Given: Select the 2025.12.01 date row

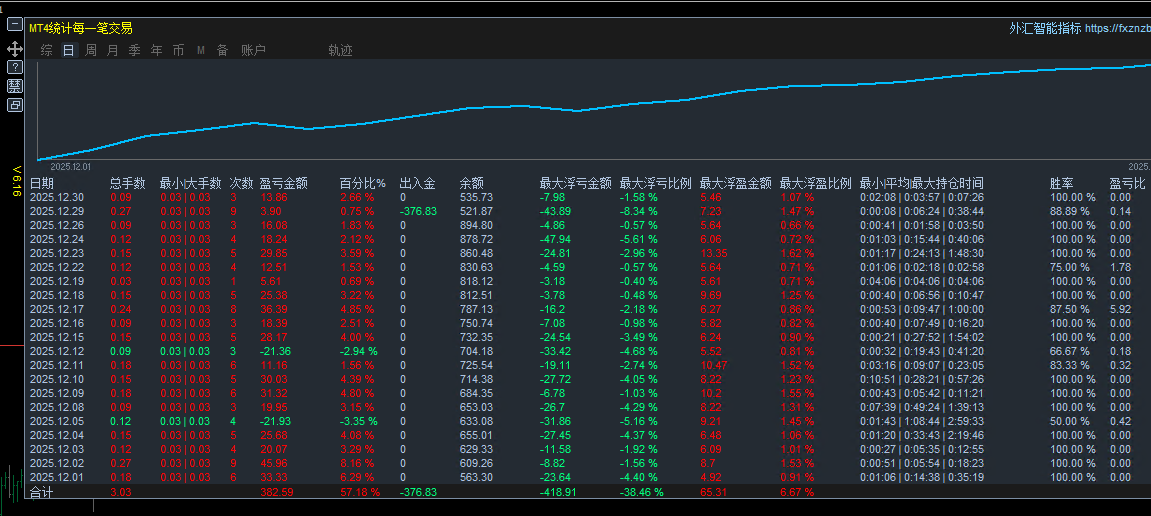Looking at the screenshot, I should point(57,477).
